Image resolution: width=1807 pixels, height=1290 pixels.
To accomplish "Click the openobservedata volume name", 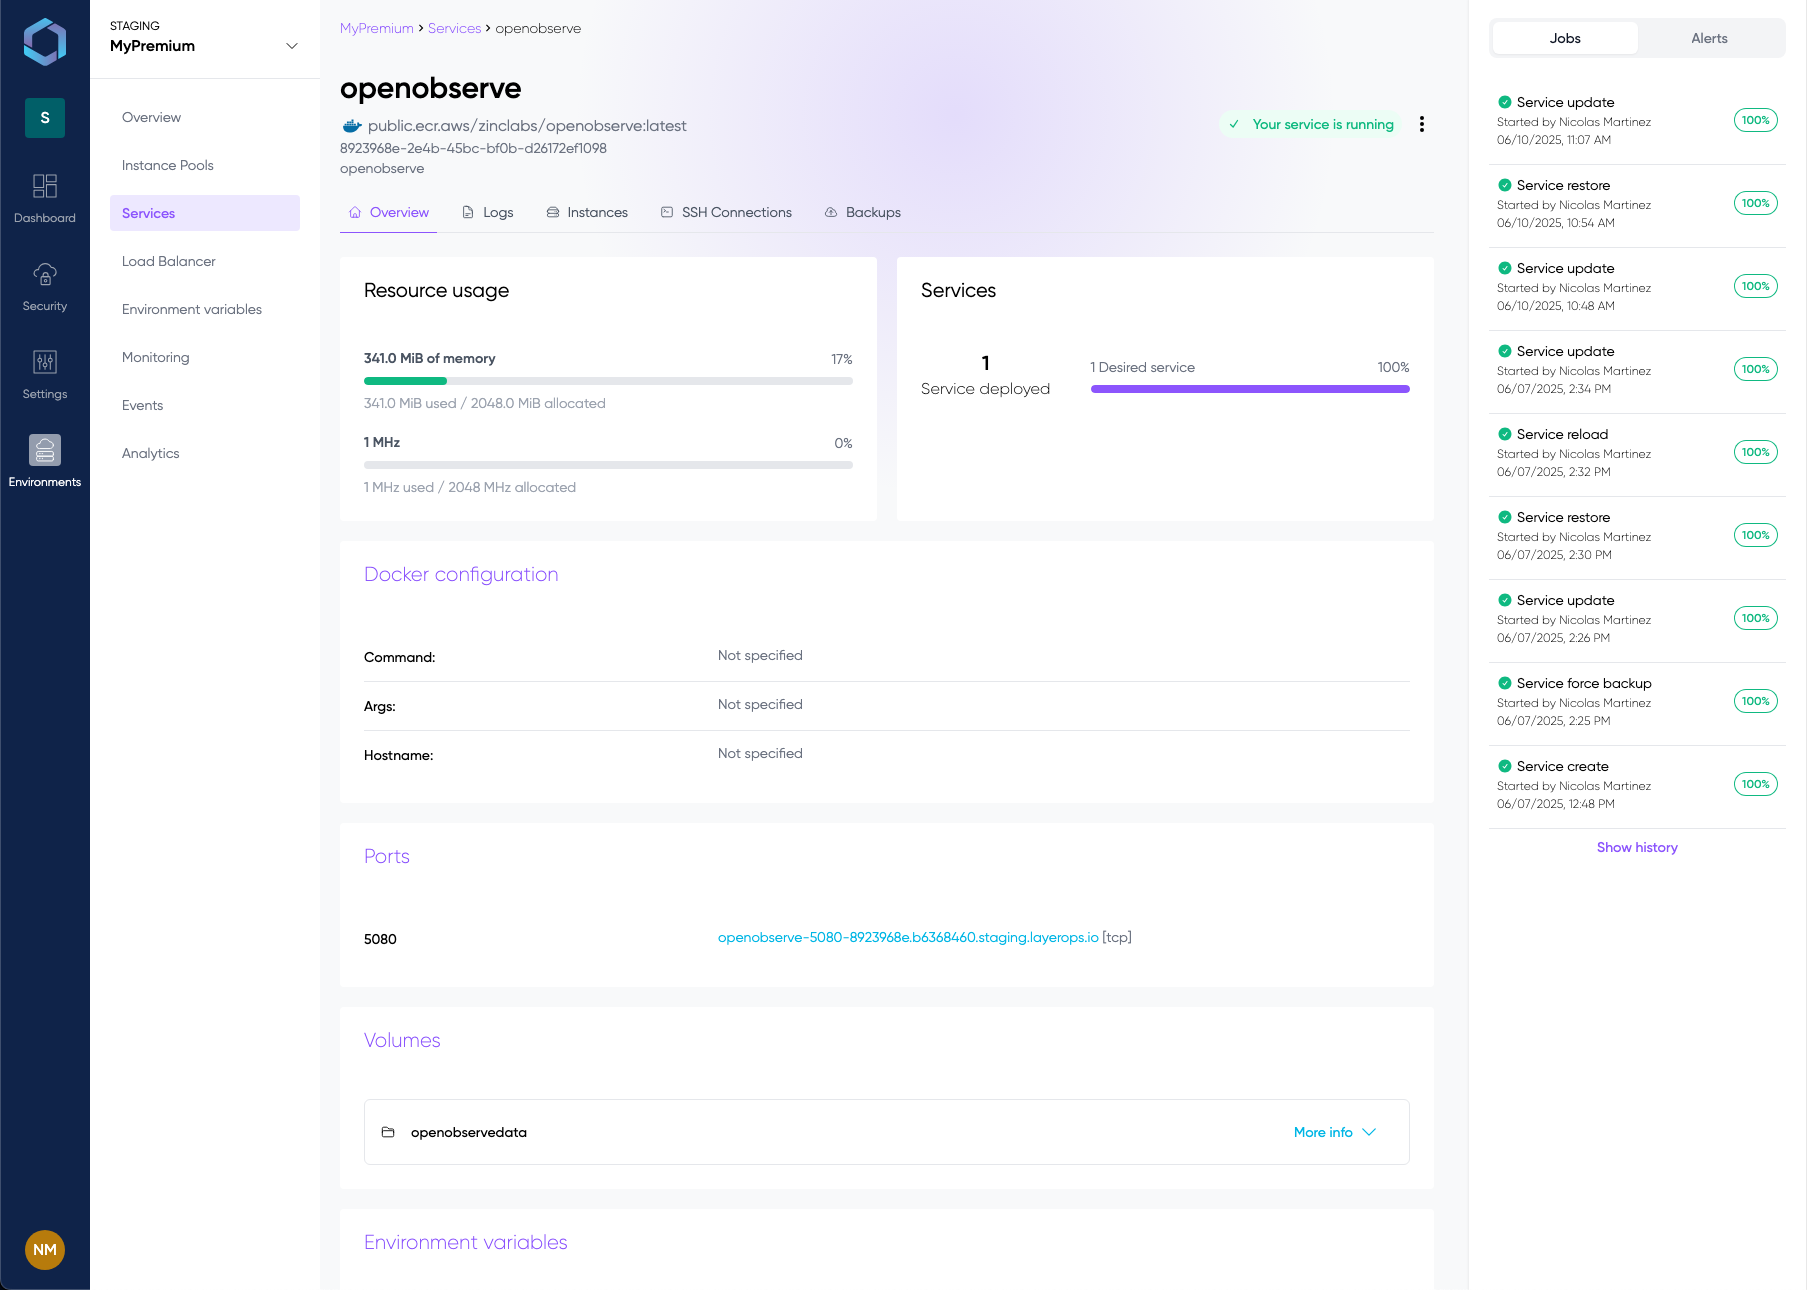I will tap(469, 1132).
